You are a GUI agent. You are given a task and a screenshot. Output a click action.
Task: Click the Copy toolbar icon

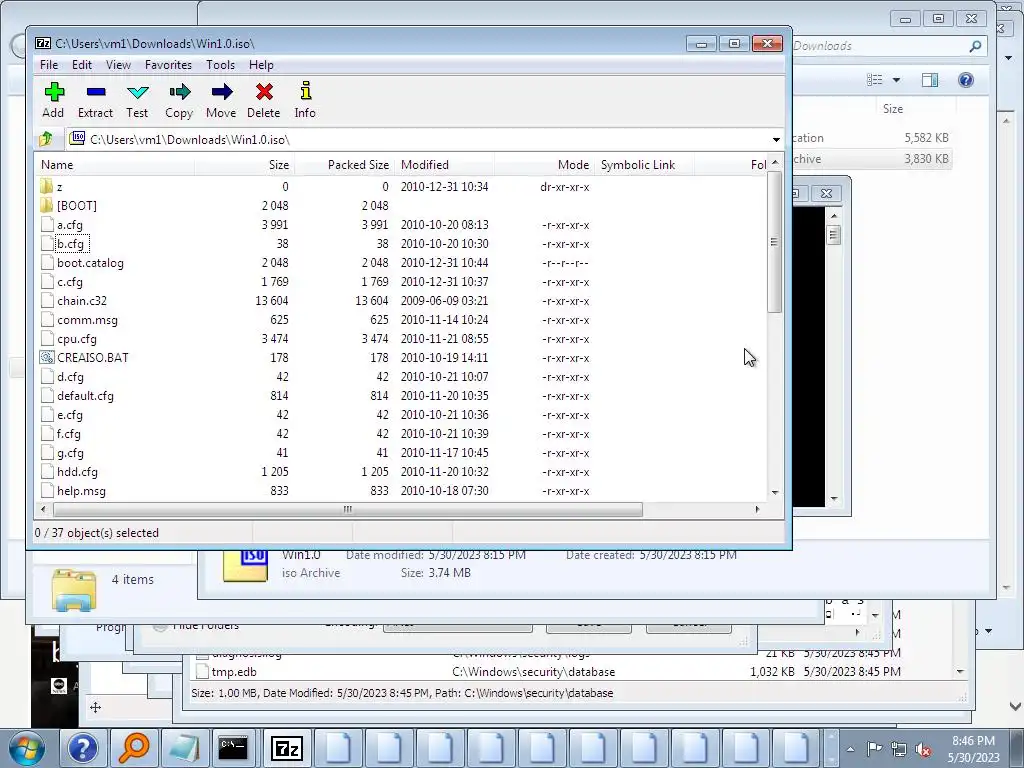tap(179, 92)
